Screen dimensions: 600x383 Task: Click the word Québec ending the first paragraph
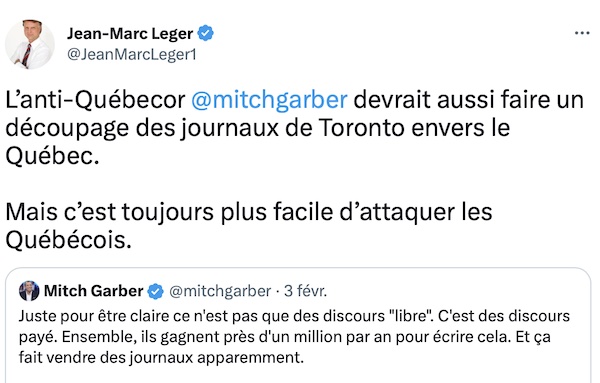52,156
